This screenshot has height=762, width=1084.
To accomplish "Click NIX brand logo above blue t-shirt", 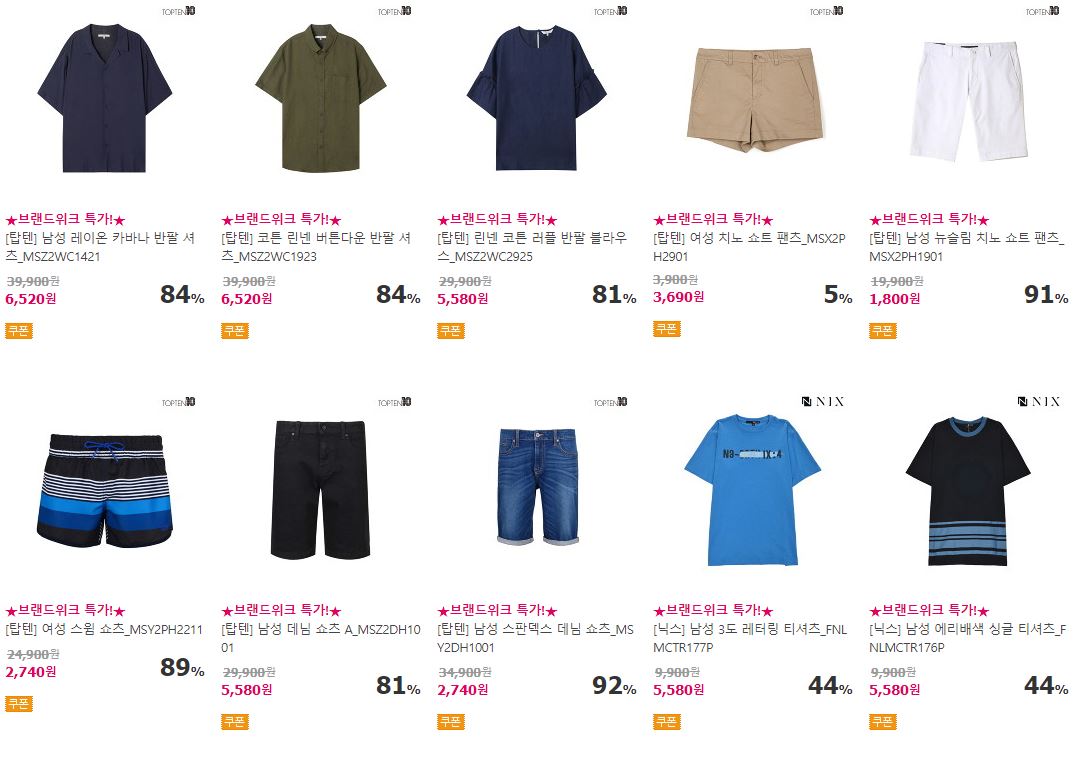I will pyautogui.click(x=823, y=402).
